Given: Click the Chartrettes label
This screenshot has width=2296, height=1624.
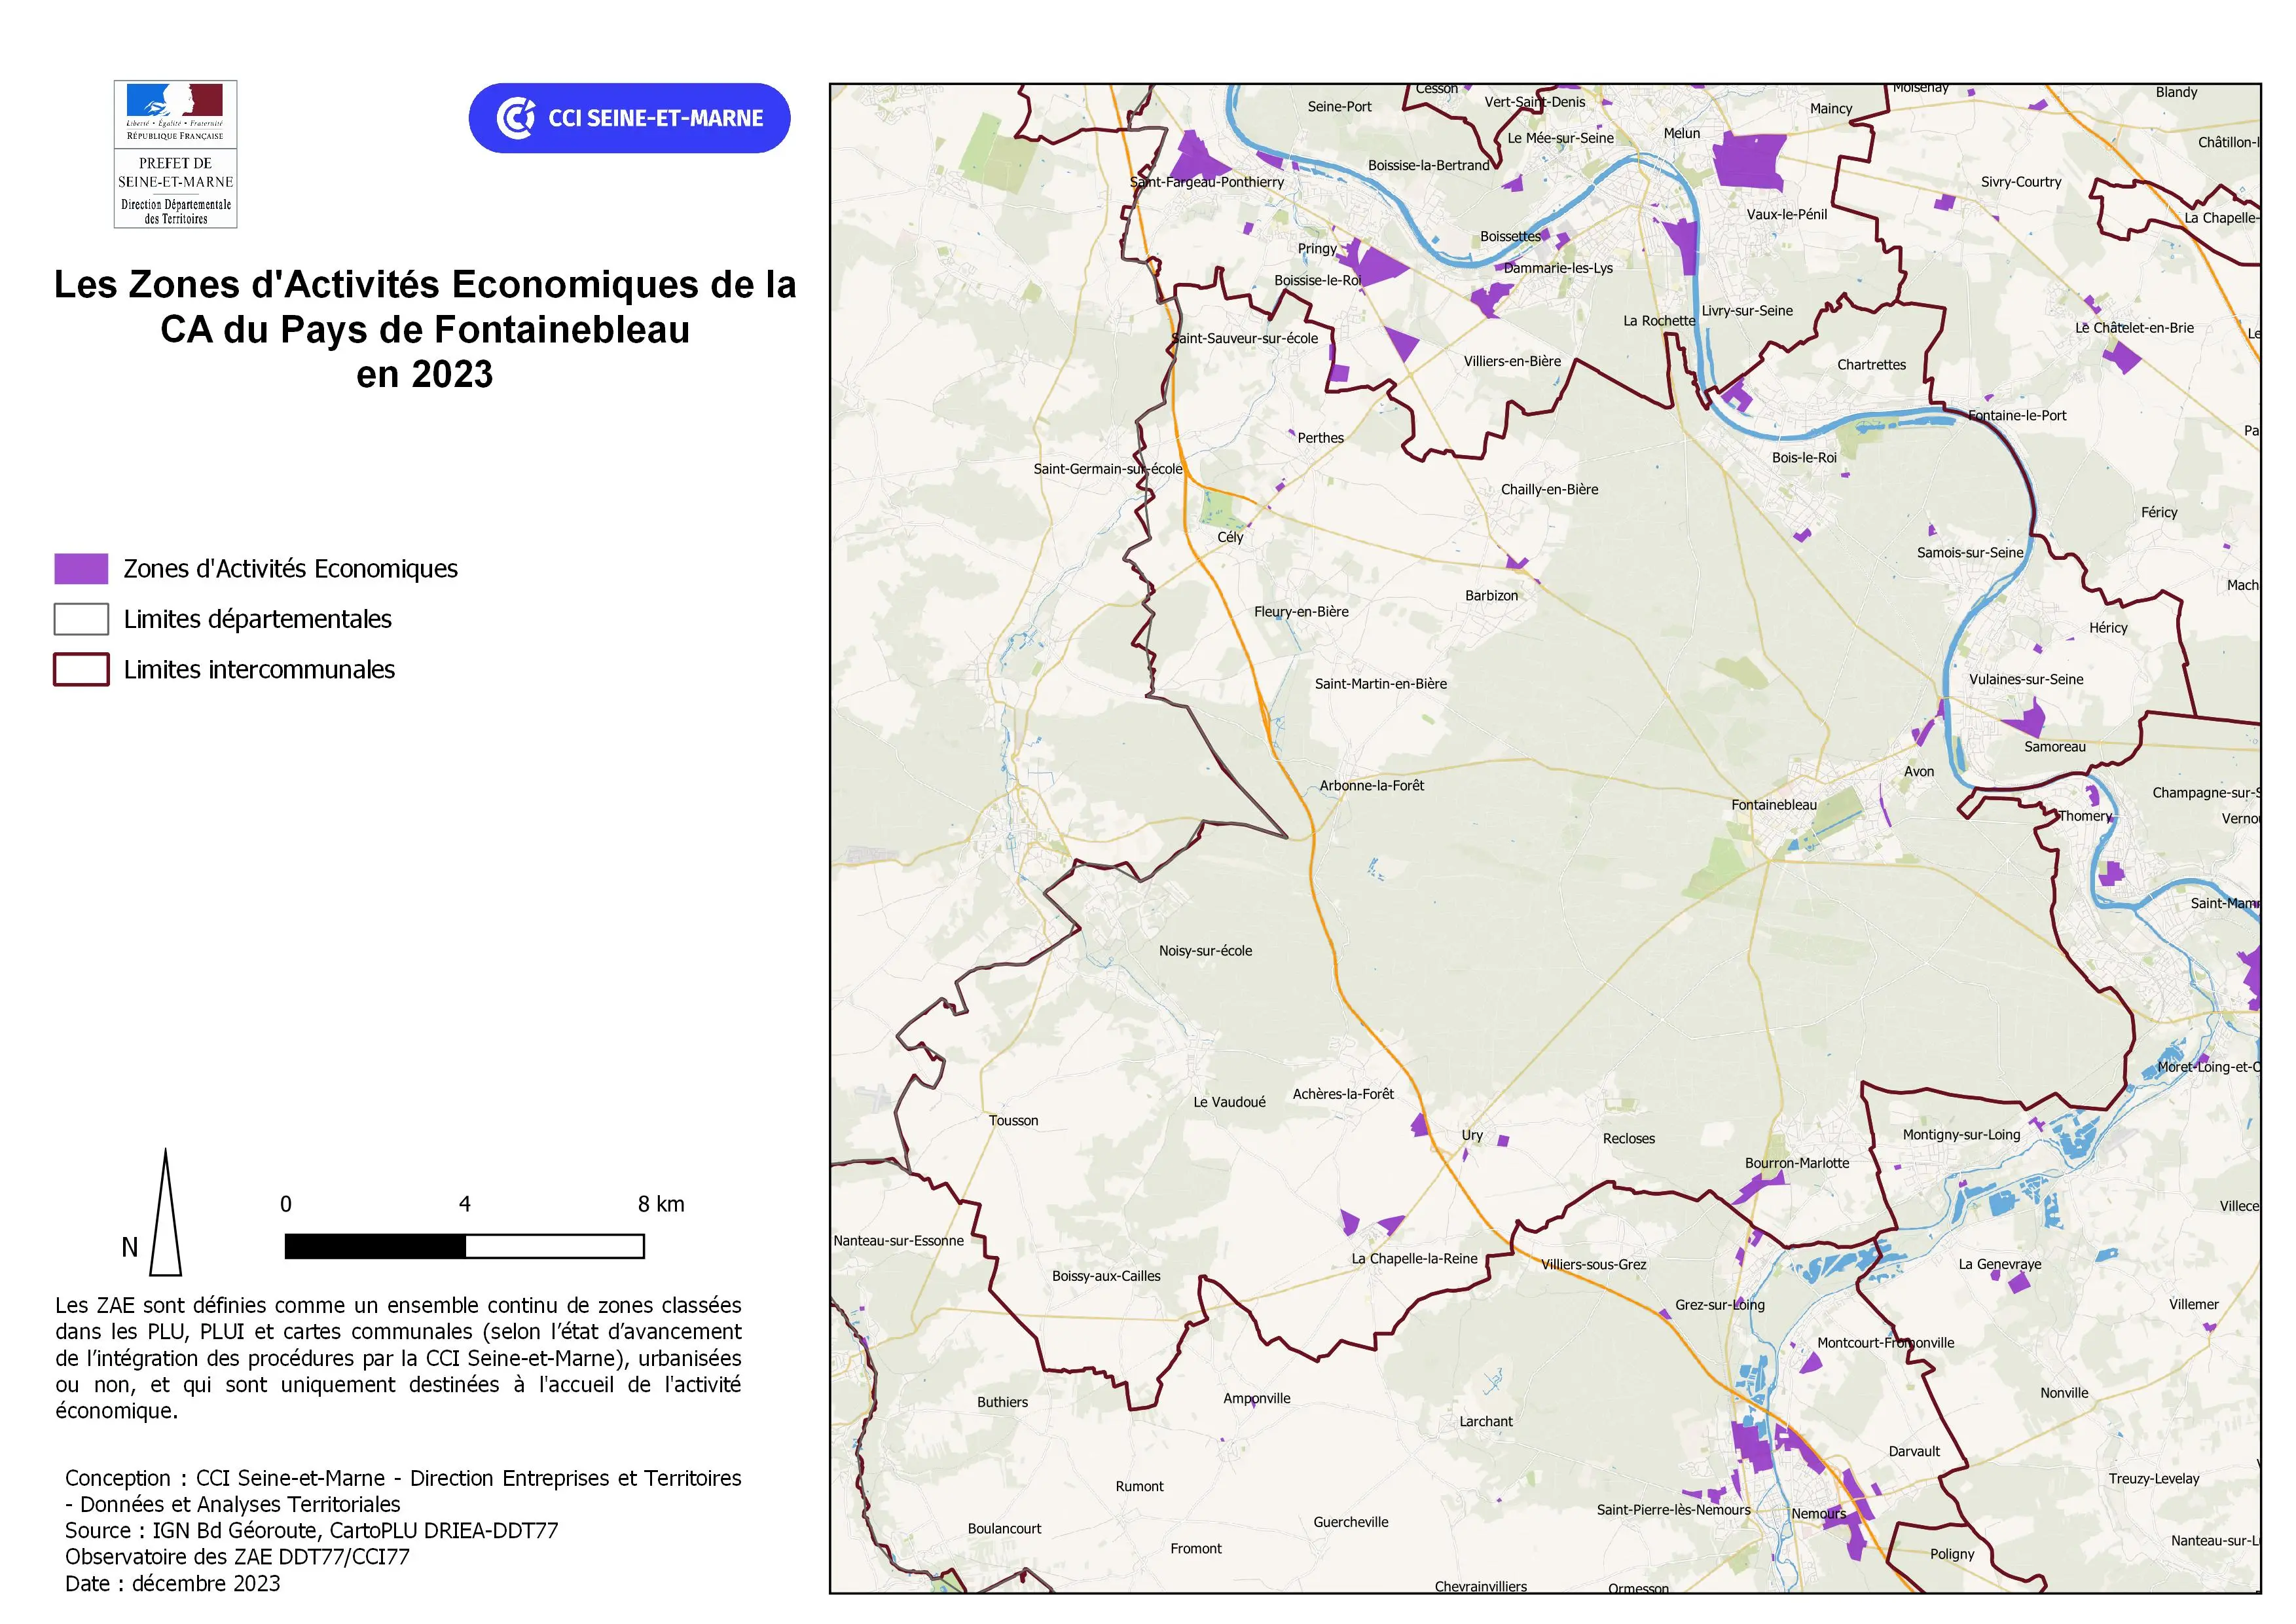Looking at the screenshot, I should tap(1871, 364).
